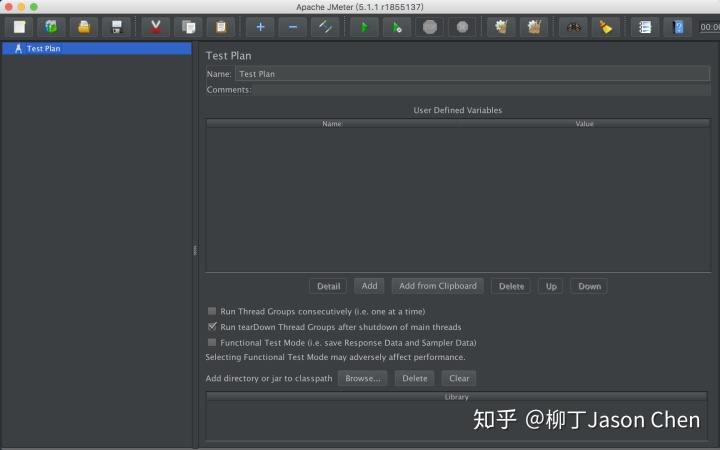Expand all nodes with plus icon
Image resolution: width=720 pixels, height=450 pixels.
[260, 27]
